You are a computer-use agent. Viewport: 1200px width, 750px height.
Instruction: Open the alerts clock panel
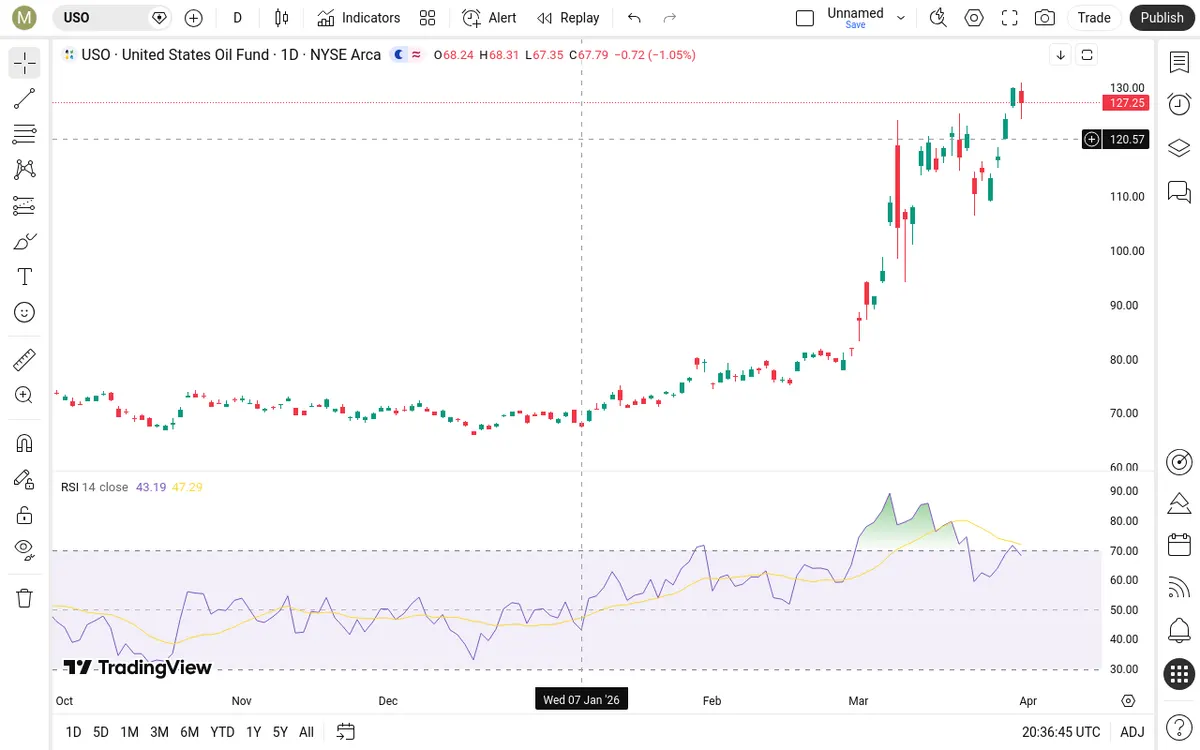[1179, 104]
